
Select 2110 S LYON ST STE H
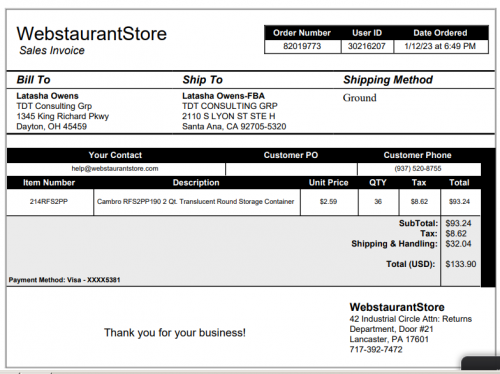click(229, 116)
